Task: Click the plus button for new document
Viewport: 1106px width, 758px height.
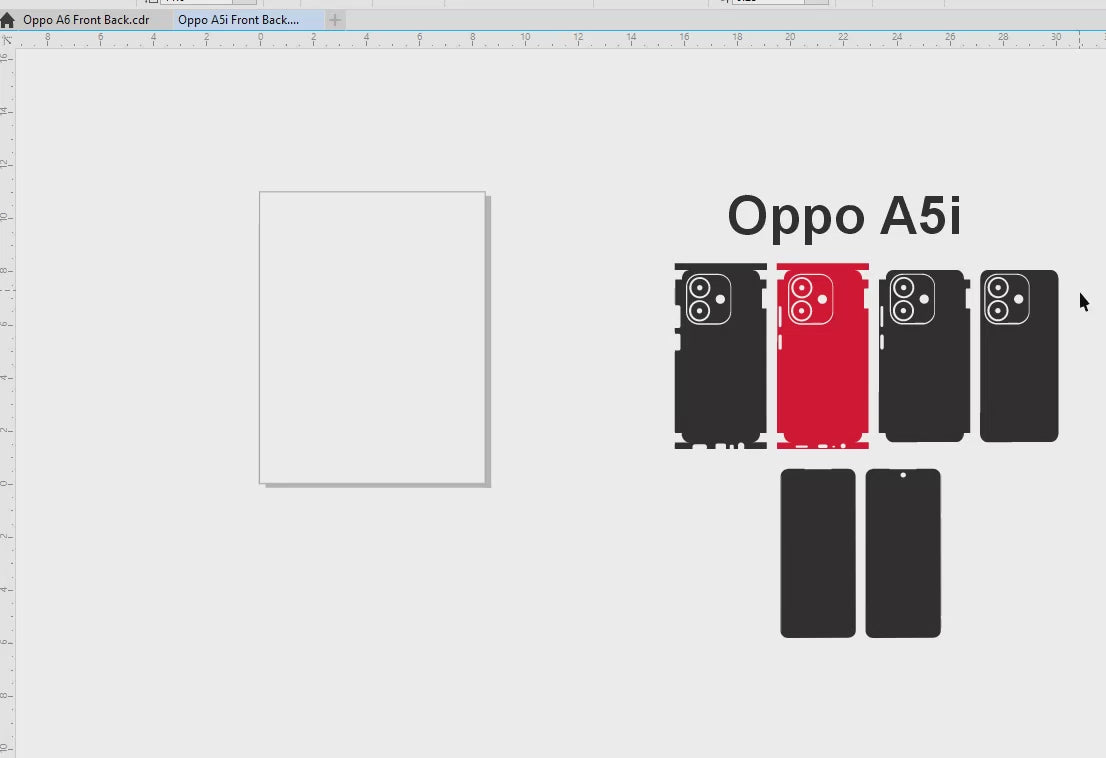Action: point(335,20)
